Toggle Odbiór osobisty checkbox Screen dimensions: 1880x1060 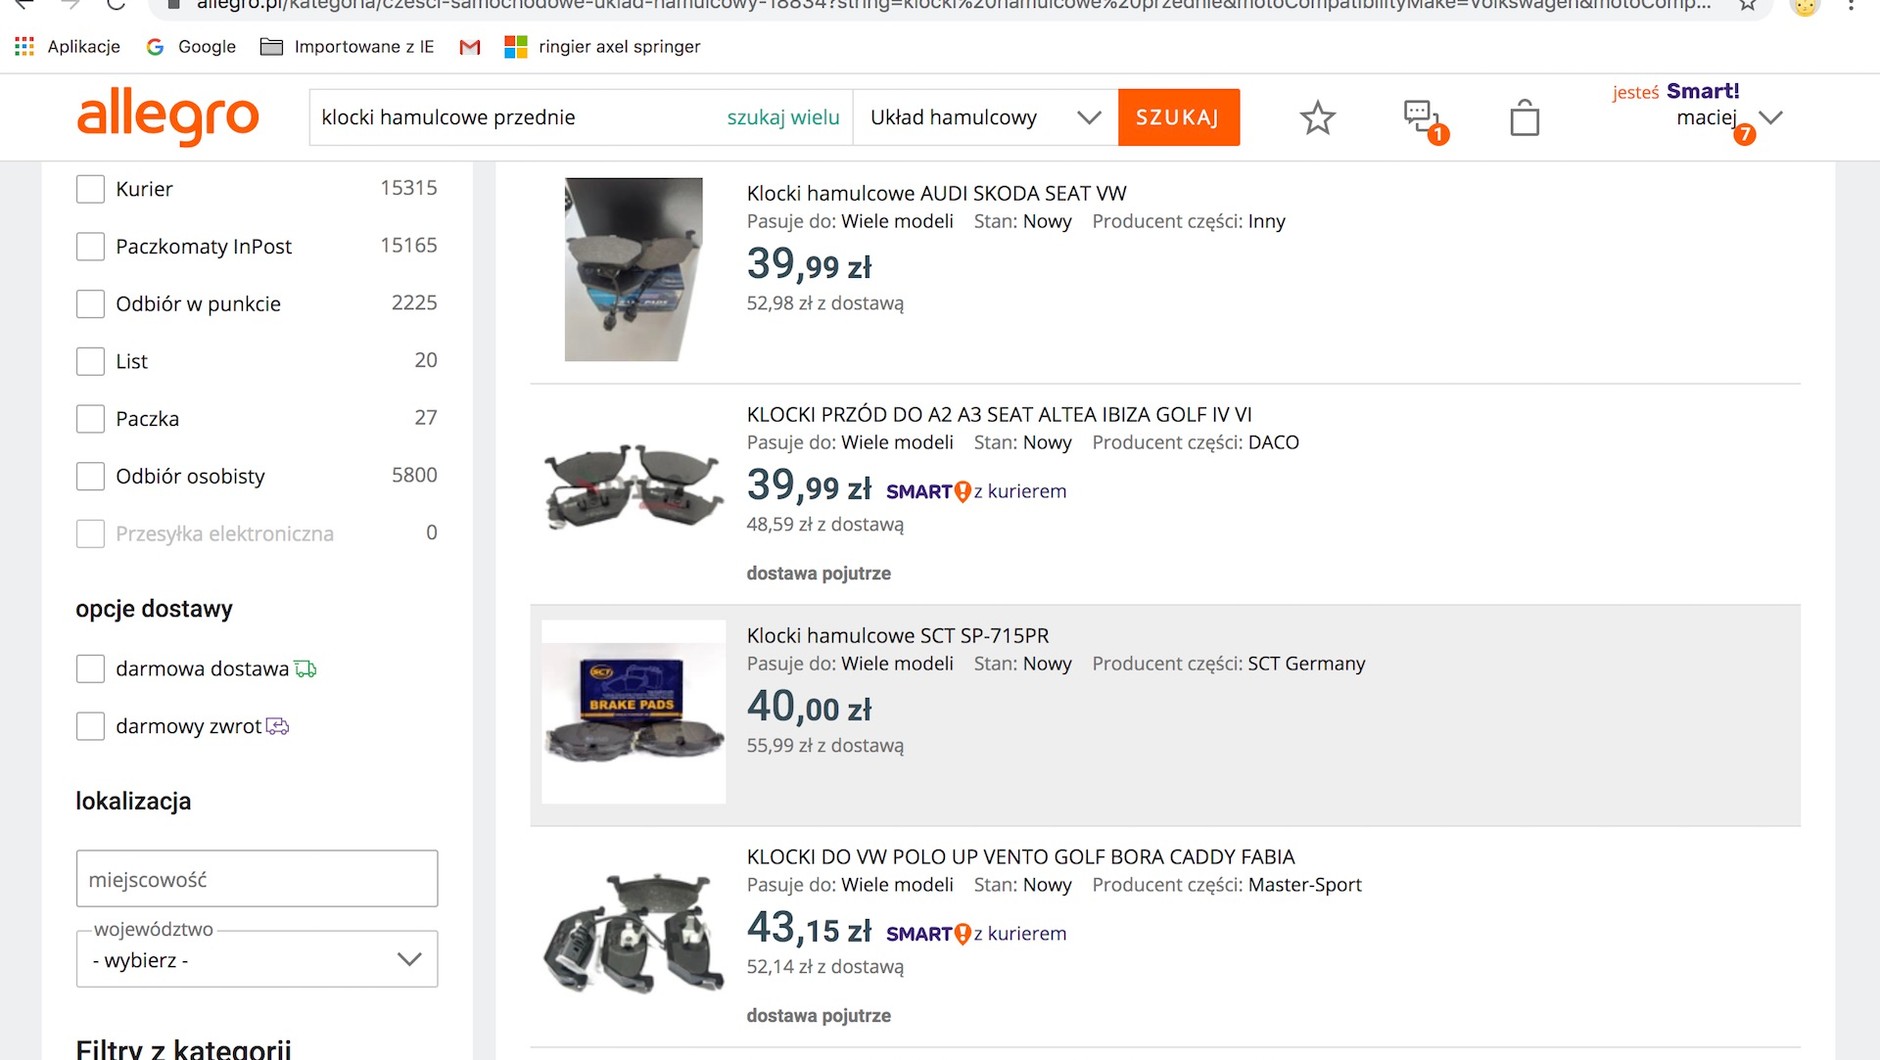click(x=90, y=476)
